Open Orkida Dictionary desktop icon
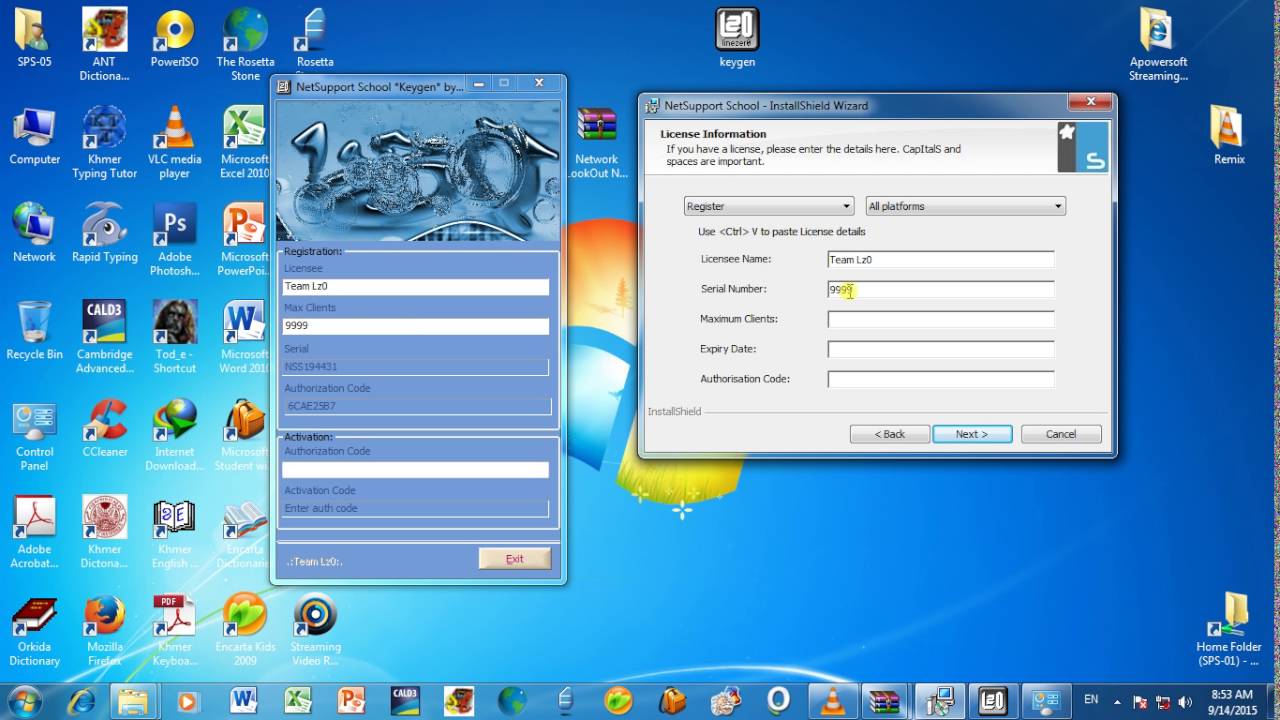Viewport: 1280px width, 720px height. coord(34,630)
